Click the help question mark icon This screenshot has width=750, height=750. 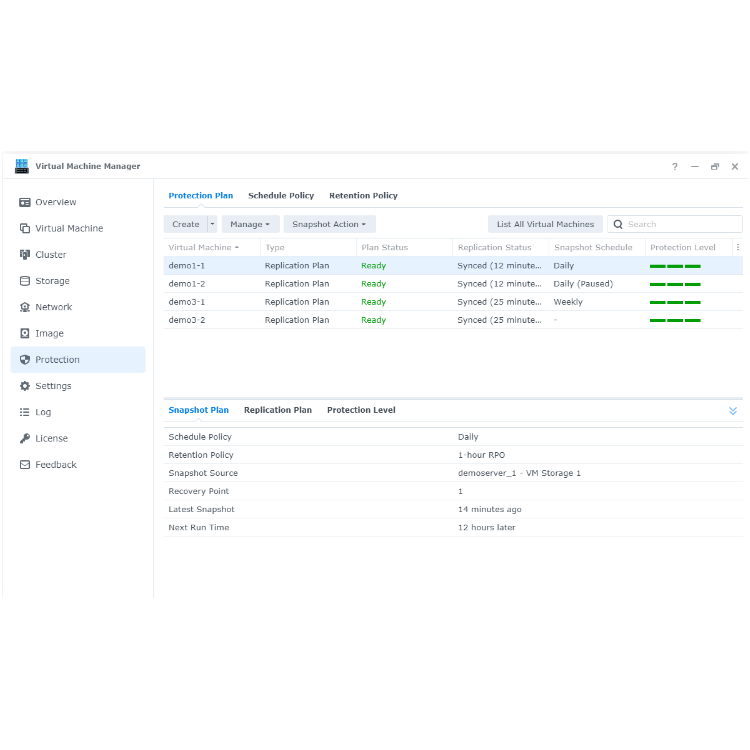pos(674,166)
